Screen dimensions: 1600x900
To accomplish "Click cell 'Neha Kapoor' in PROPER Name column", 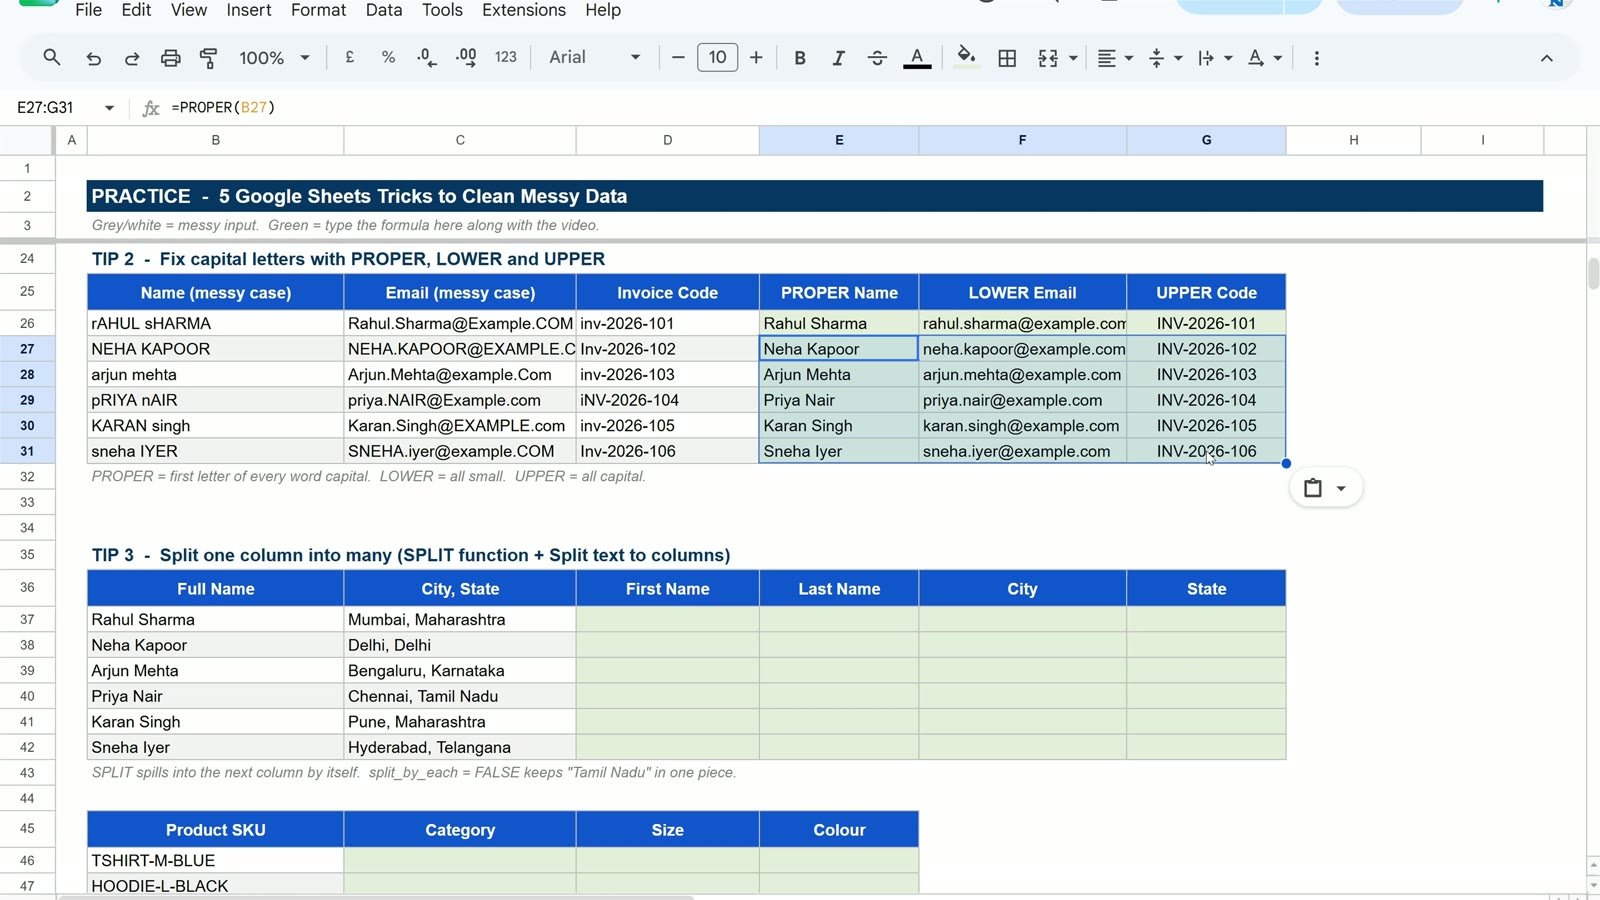I will pos(839,349).
